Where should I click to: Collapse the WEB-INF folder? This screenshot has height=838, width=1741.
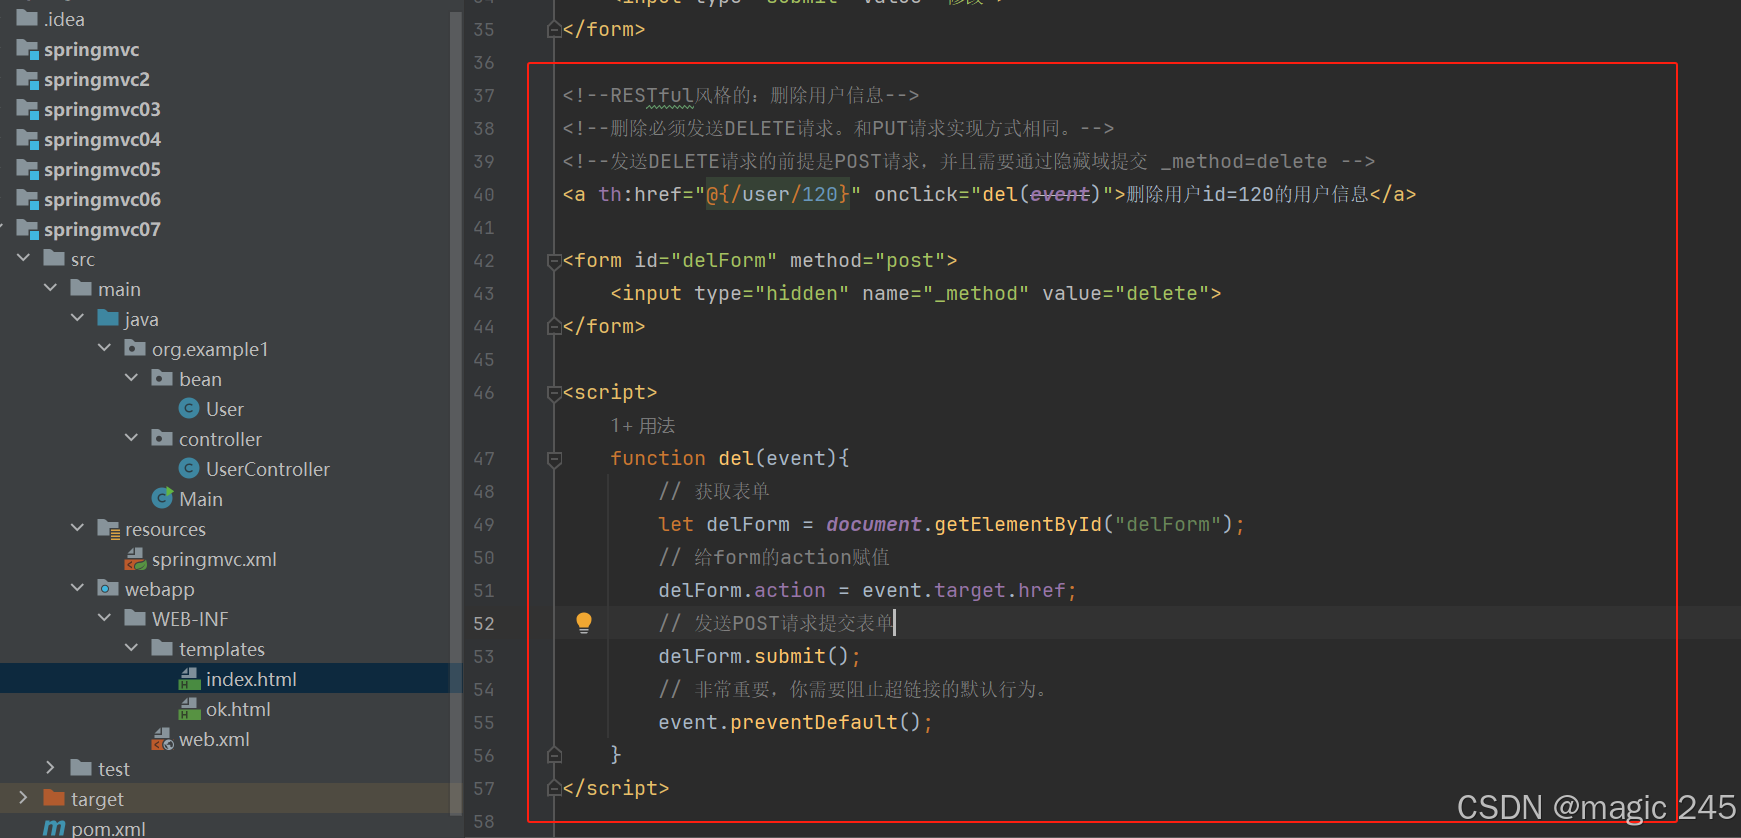104,618
